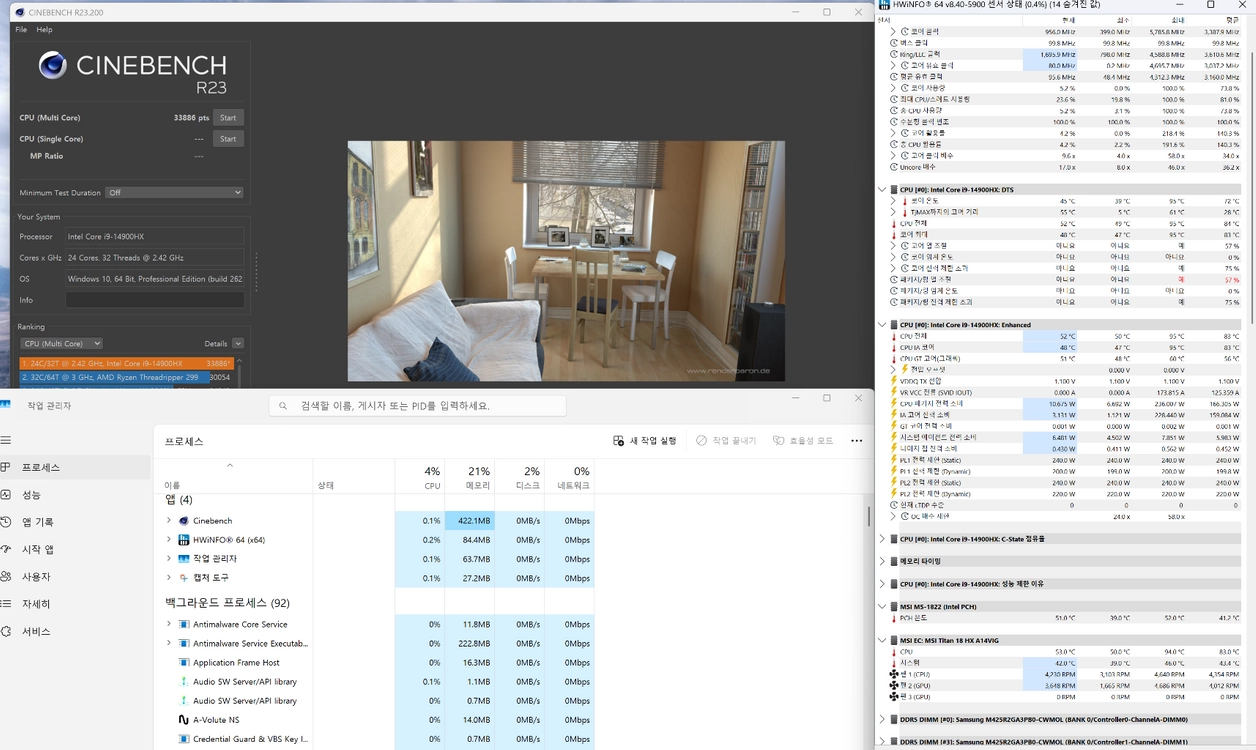
Task: Open the Performance page icon in sidebar
Action: (5, 495)
